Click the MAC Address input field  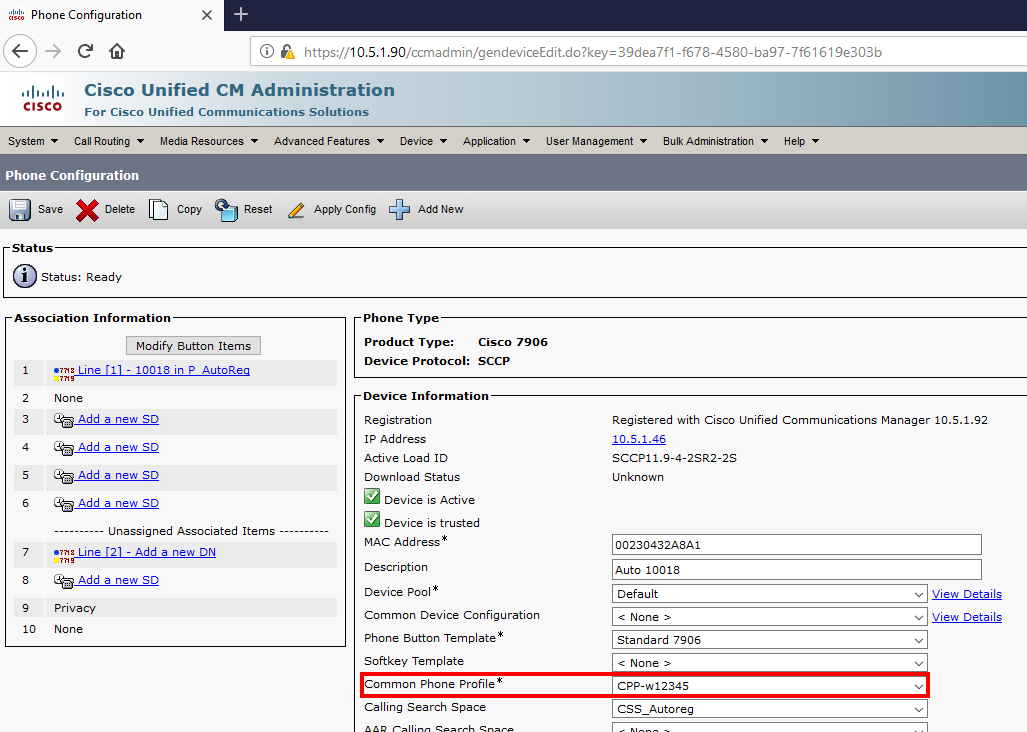pos(796,545)
